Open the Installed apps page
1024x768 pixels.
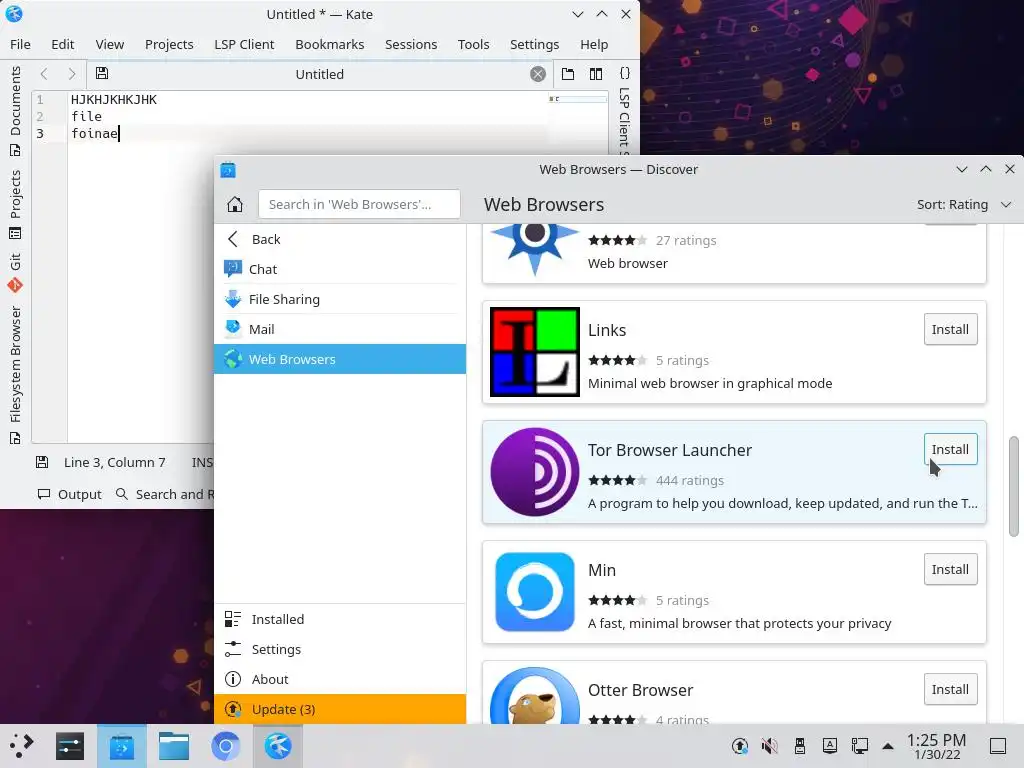[340, 619]
